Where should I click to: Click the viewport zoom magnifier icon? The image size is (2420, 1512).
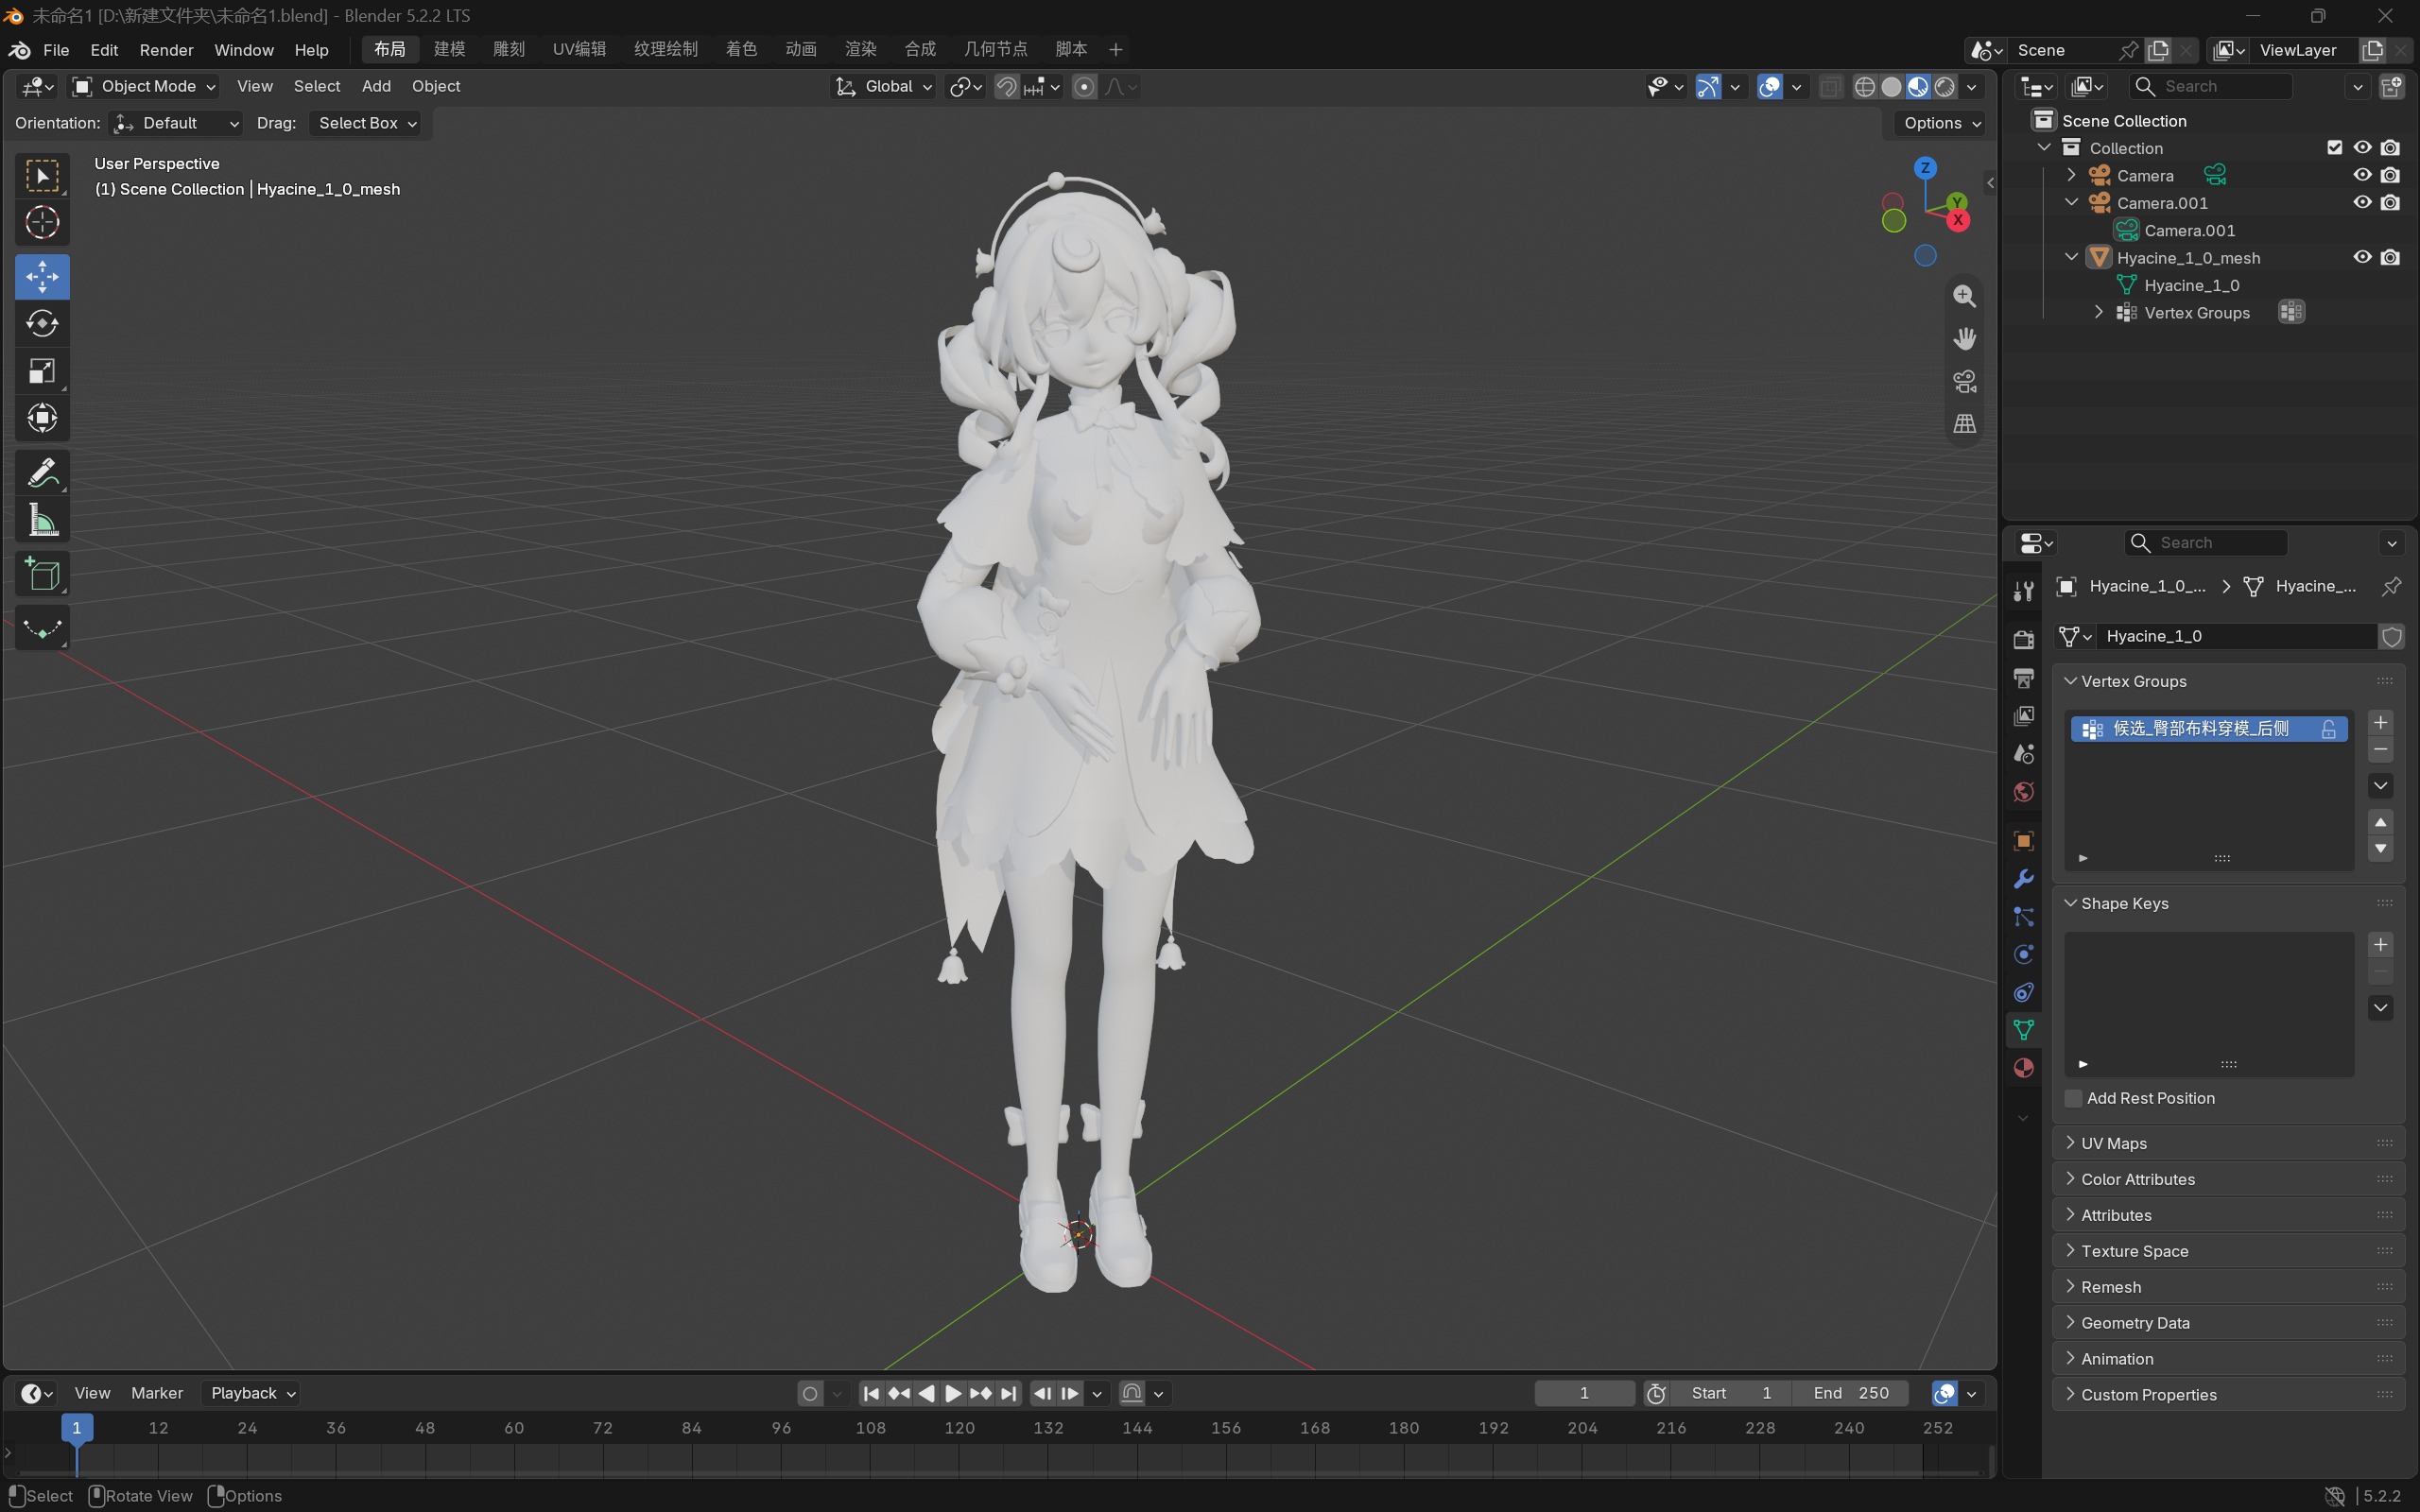[x=1964, y=295]
